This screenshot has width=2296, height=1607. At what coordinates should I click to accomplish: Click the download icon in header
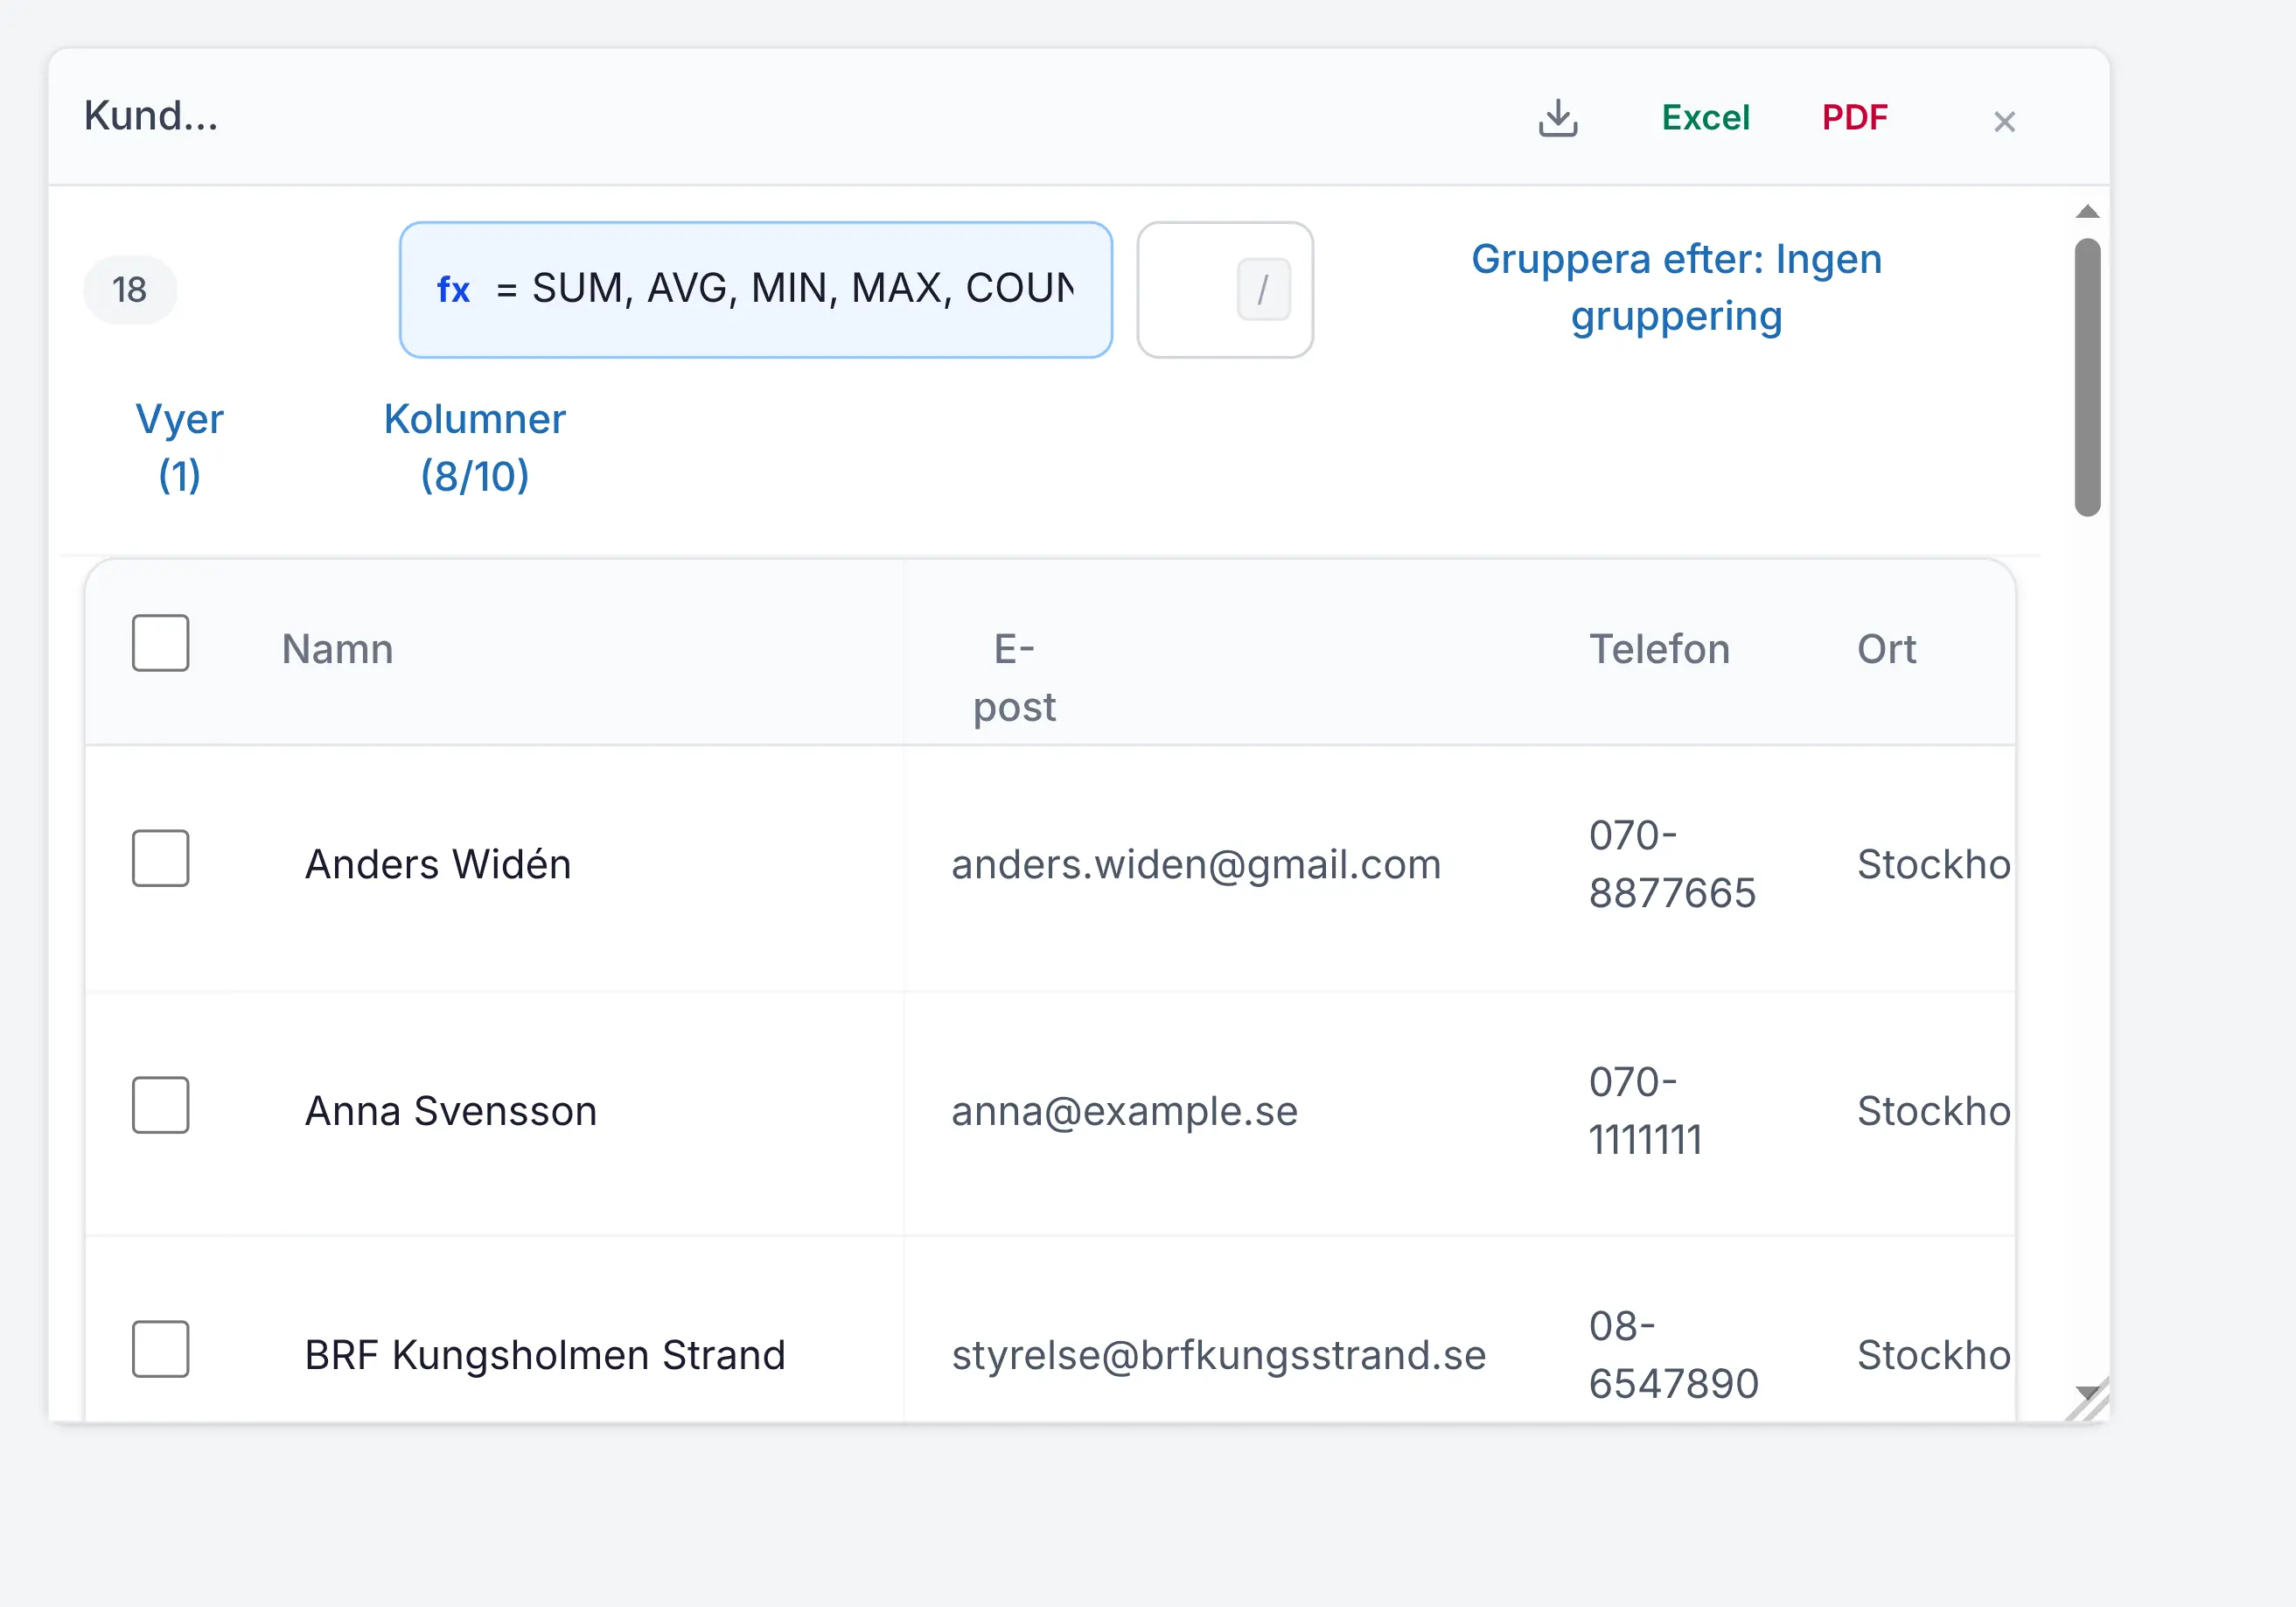[1557, 118]
